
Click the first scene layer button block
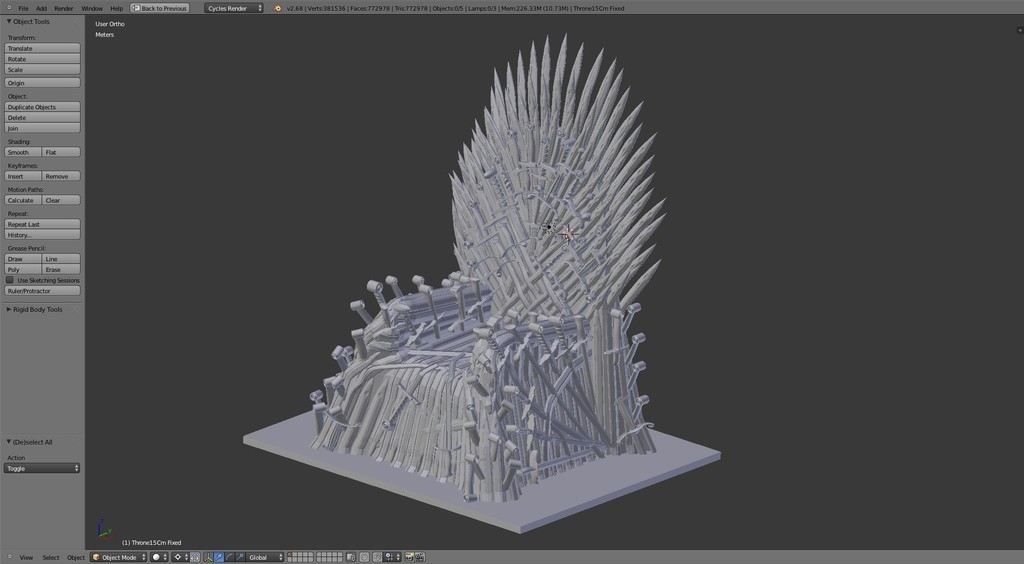[300, 557]
